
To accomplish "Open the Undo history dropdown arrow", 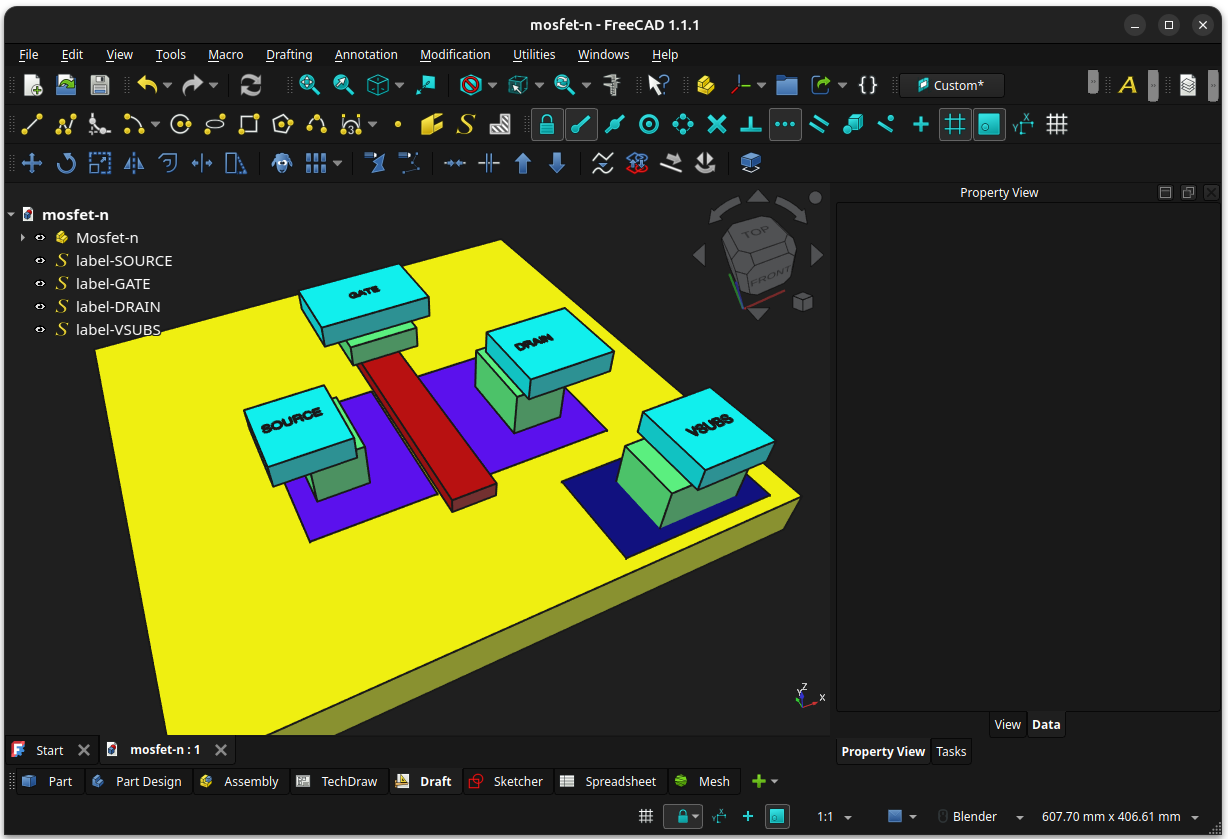I will click(167, 85).
